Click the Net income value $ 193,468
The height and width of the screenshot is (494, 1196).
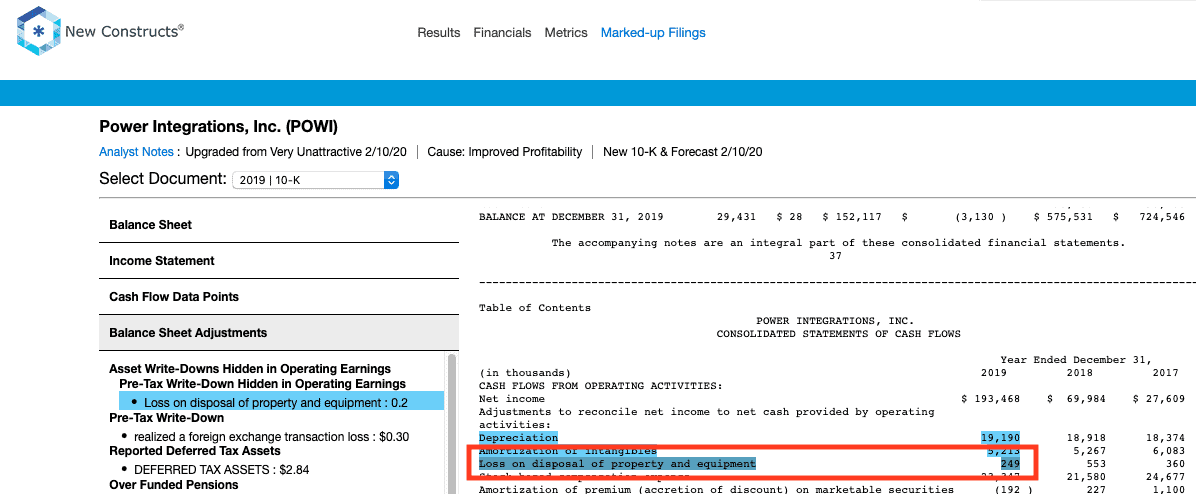(991, 399)
